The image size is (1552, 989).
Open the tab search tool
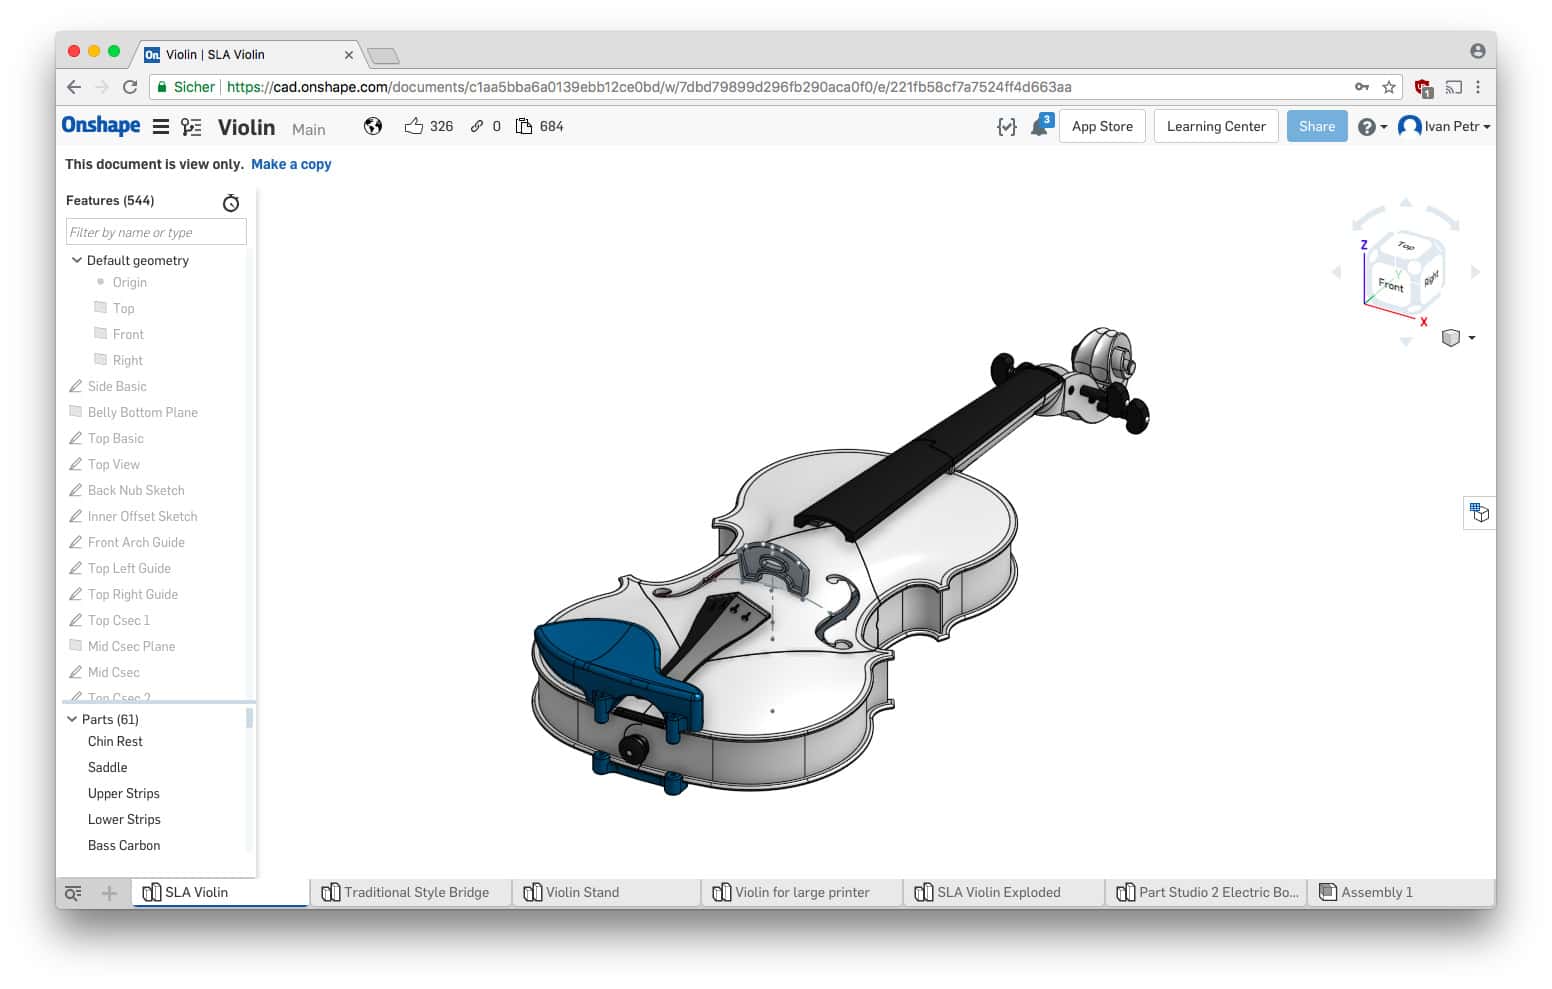click(71, 892)
